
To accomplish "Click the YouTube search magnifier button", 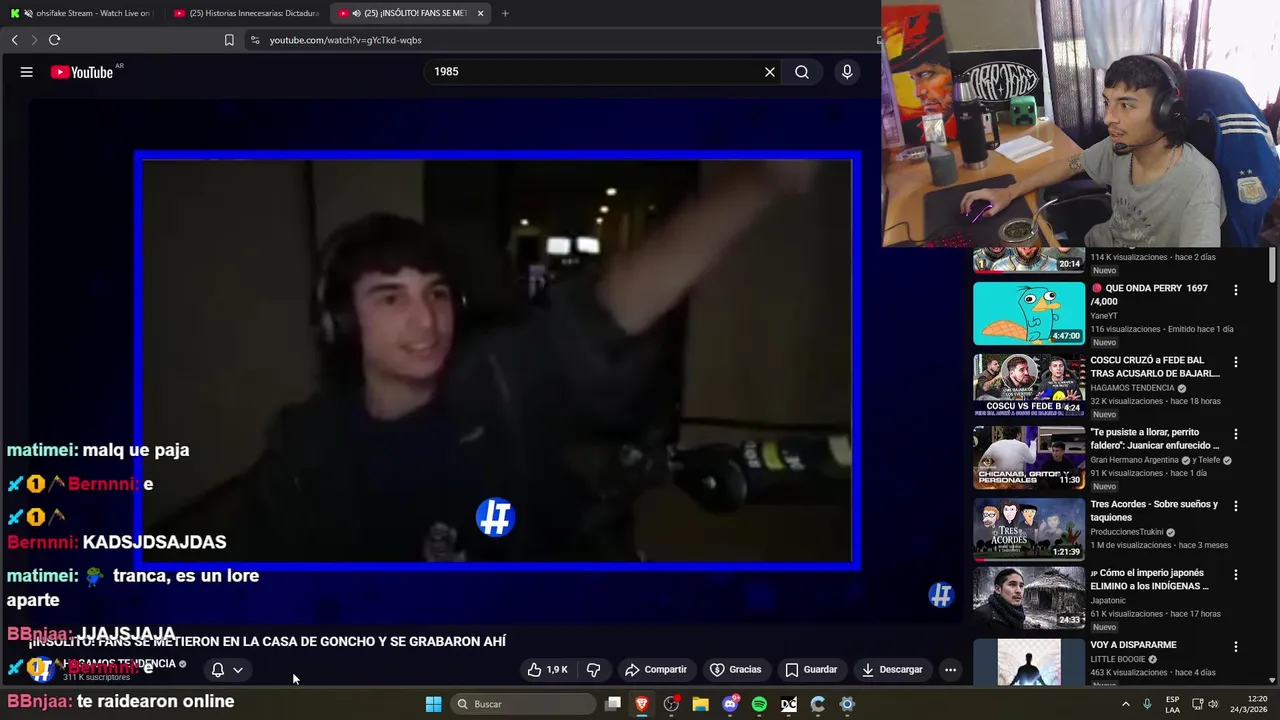I will [x=802, y=72].
